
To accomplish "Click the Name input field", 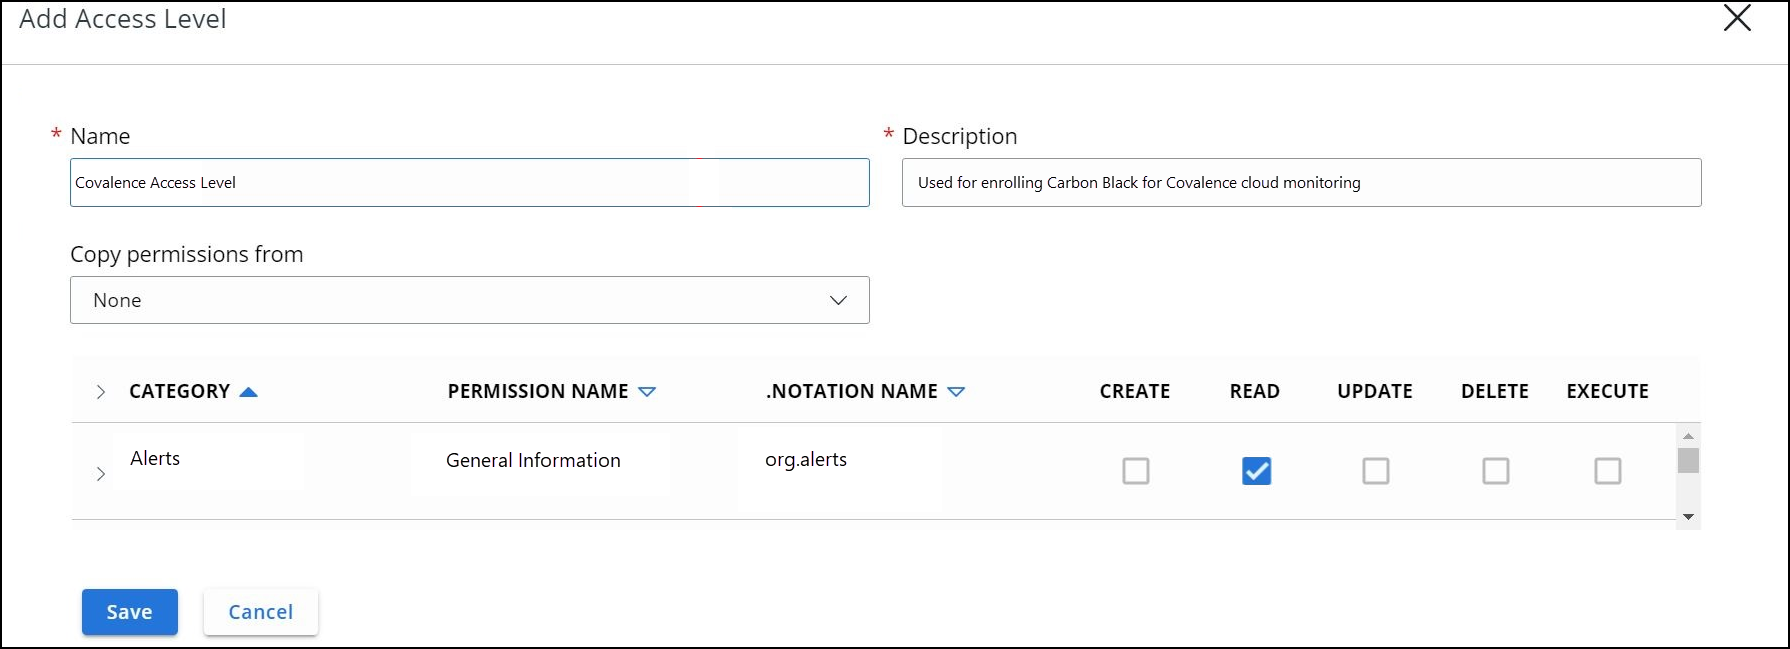I will click(x=470, y=183).
